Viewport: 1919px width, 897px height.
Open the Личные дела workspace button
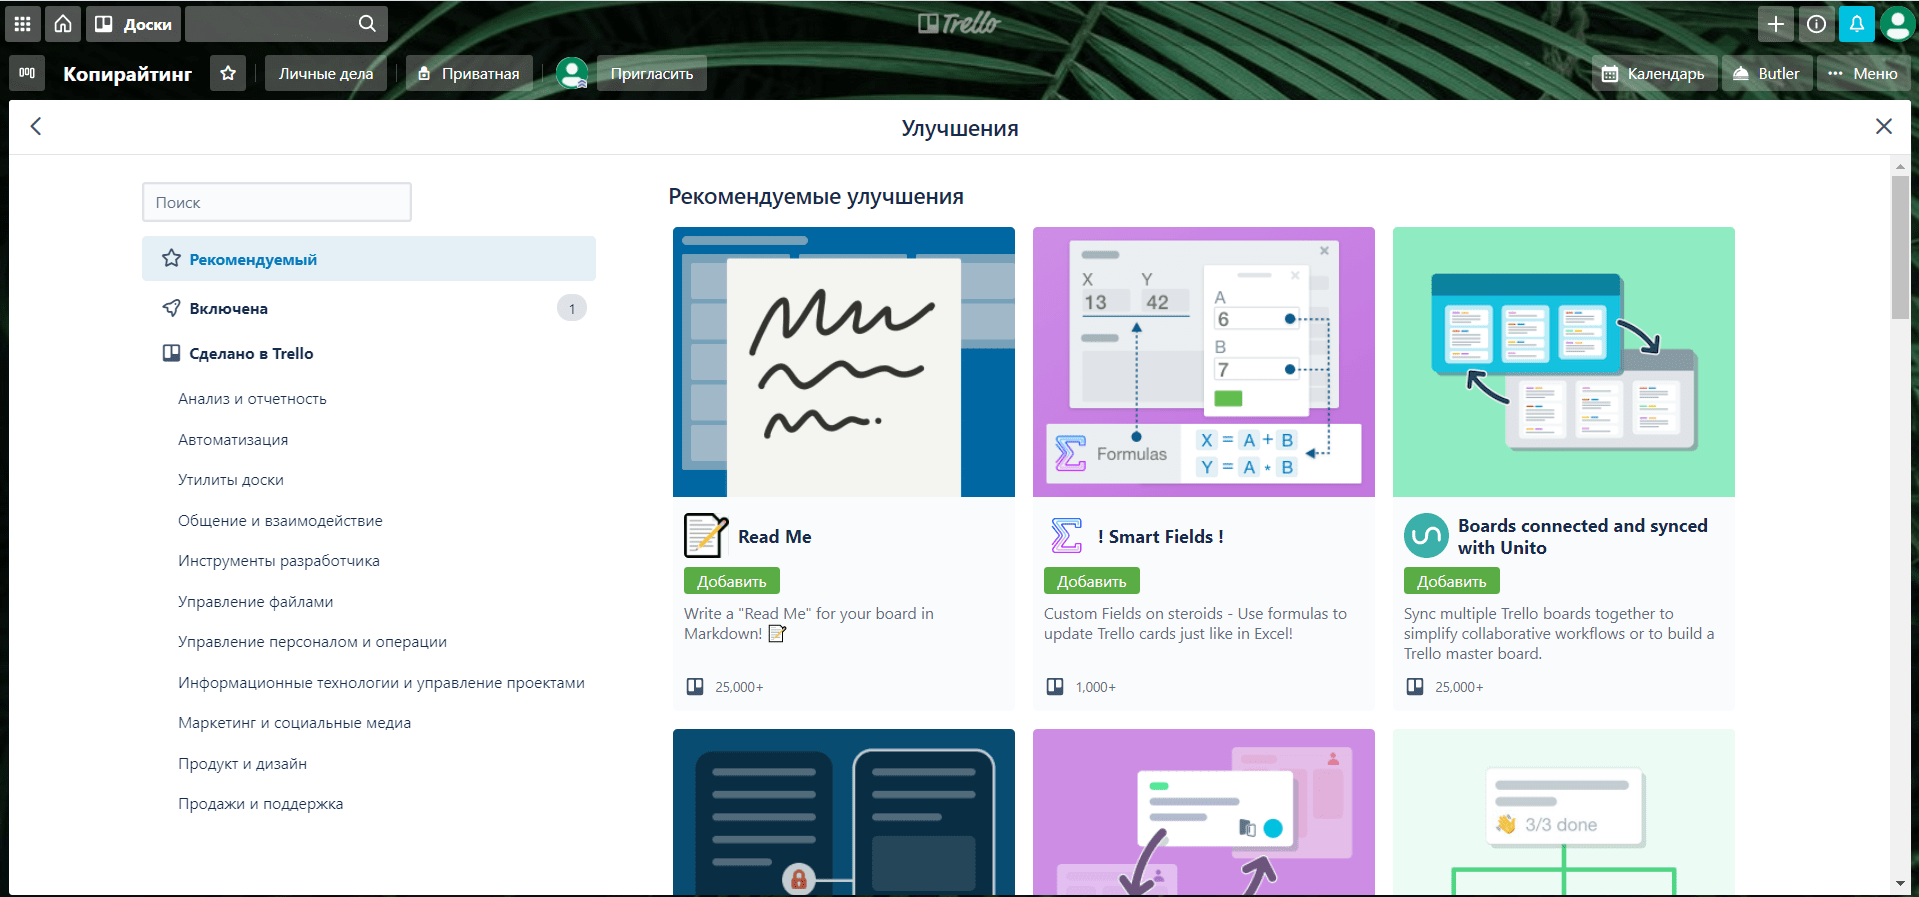326,73
